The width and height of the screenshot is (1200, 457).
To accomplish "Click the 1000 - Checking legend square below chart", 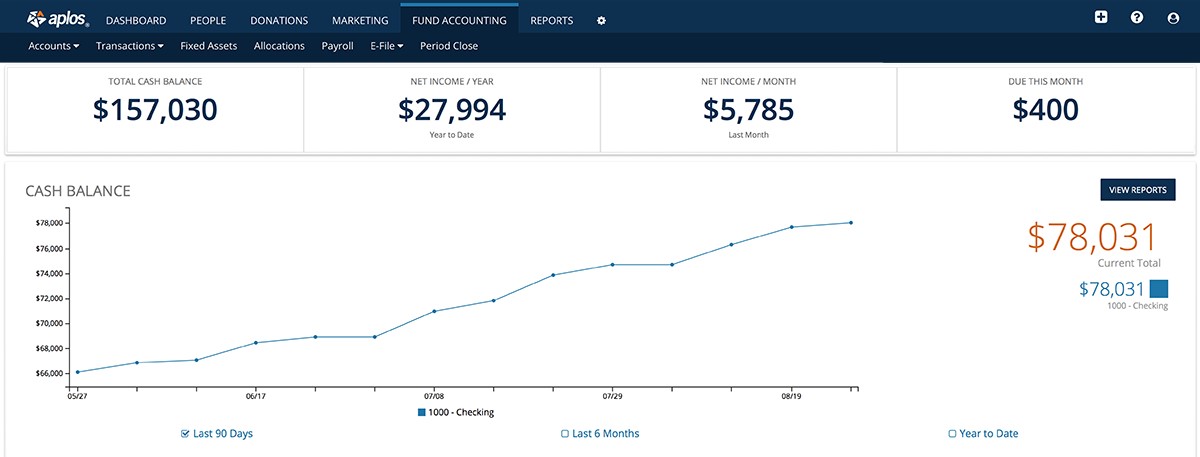I will pyautogui.click(x=422, y=412).
